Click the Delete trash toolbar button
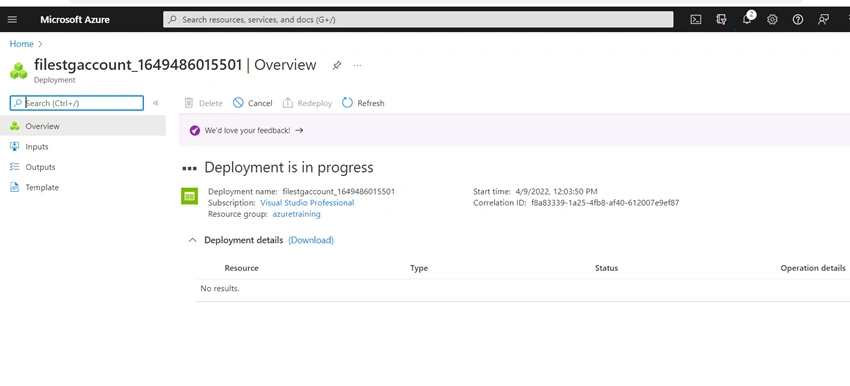Screen dimensions: 850x386 click(x=203, y=103)
